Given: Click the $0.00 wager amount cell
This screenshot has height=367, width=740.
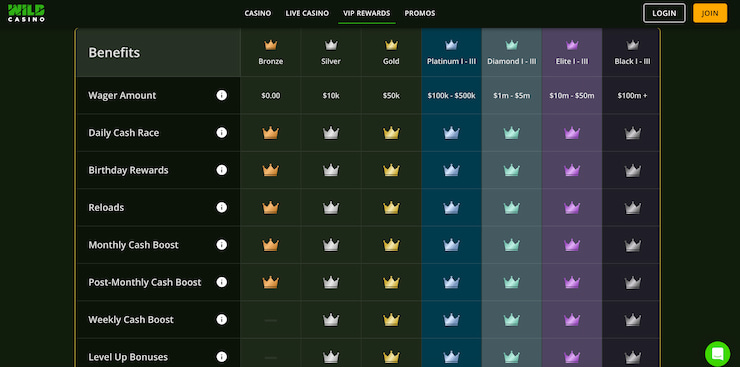Looking at the screenshot, I should (270, 95).
